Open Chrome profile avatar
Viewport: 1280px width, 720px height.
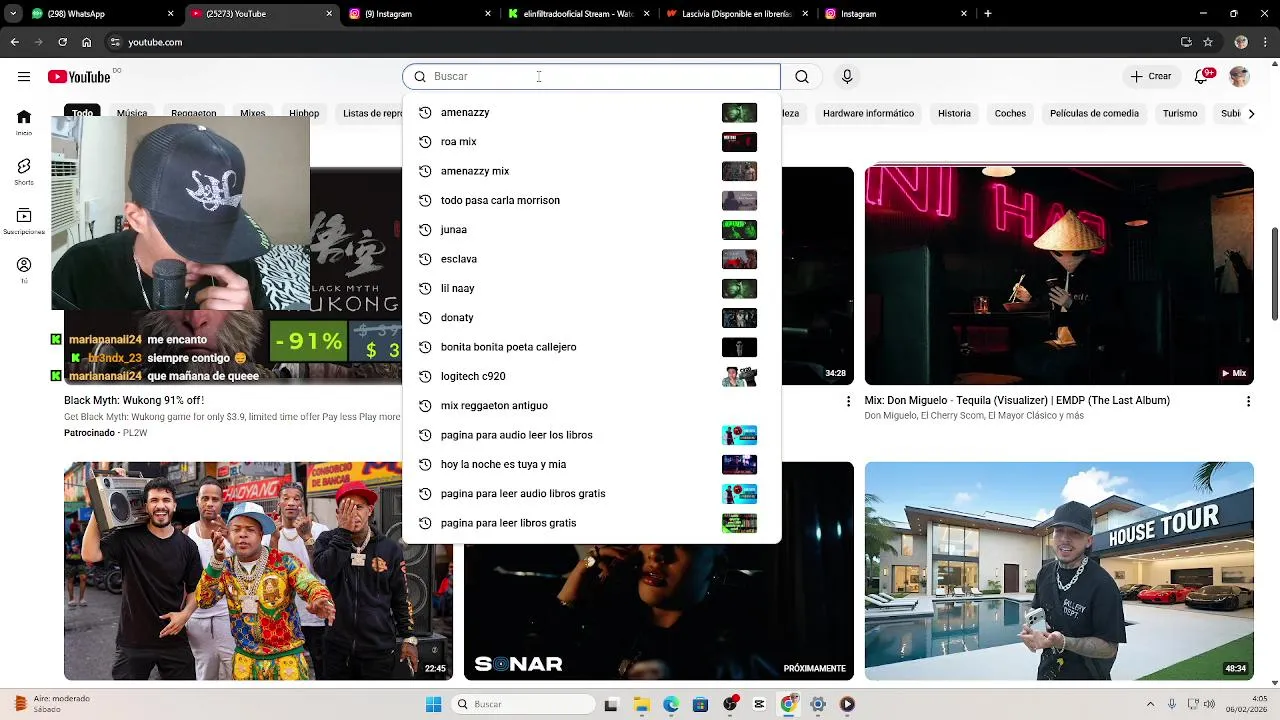(x=1241, y=42)
